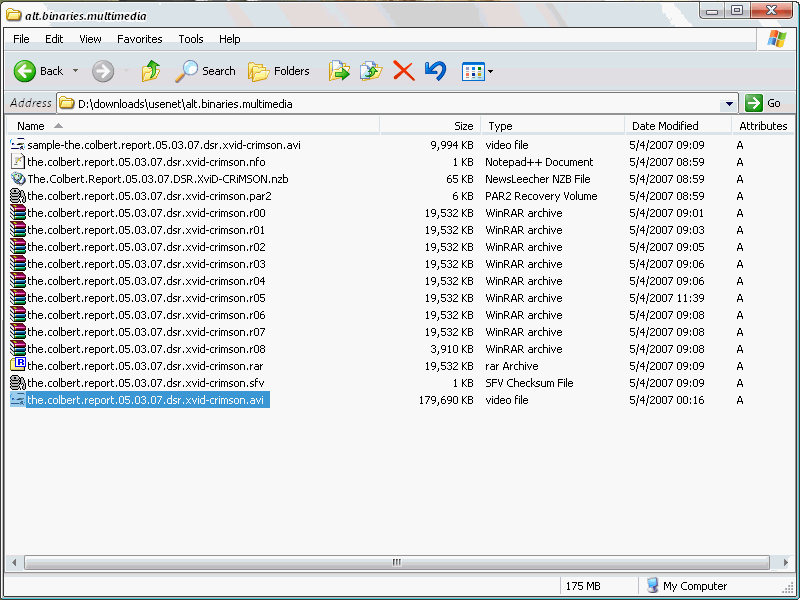
Task: Click the '179,690 KB' size value
Action: click(446, 400)
